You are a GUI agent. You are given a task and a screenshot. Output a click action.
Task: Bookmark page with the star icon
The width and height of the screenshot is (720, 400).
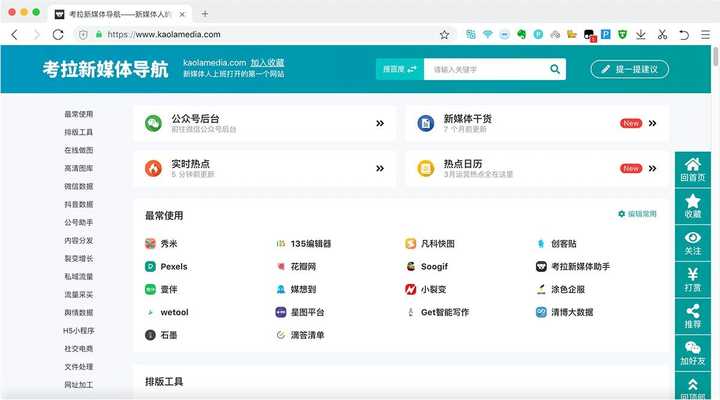point(444,34)
